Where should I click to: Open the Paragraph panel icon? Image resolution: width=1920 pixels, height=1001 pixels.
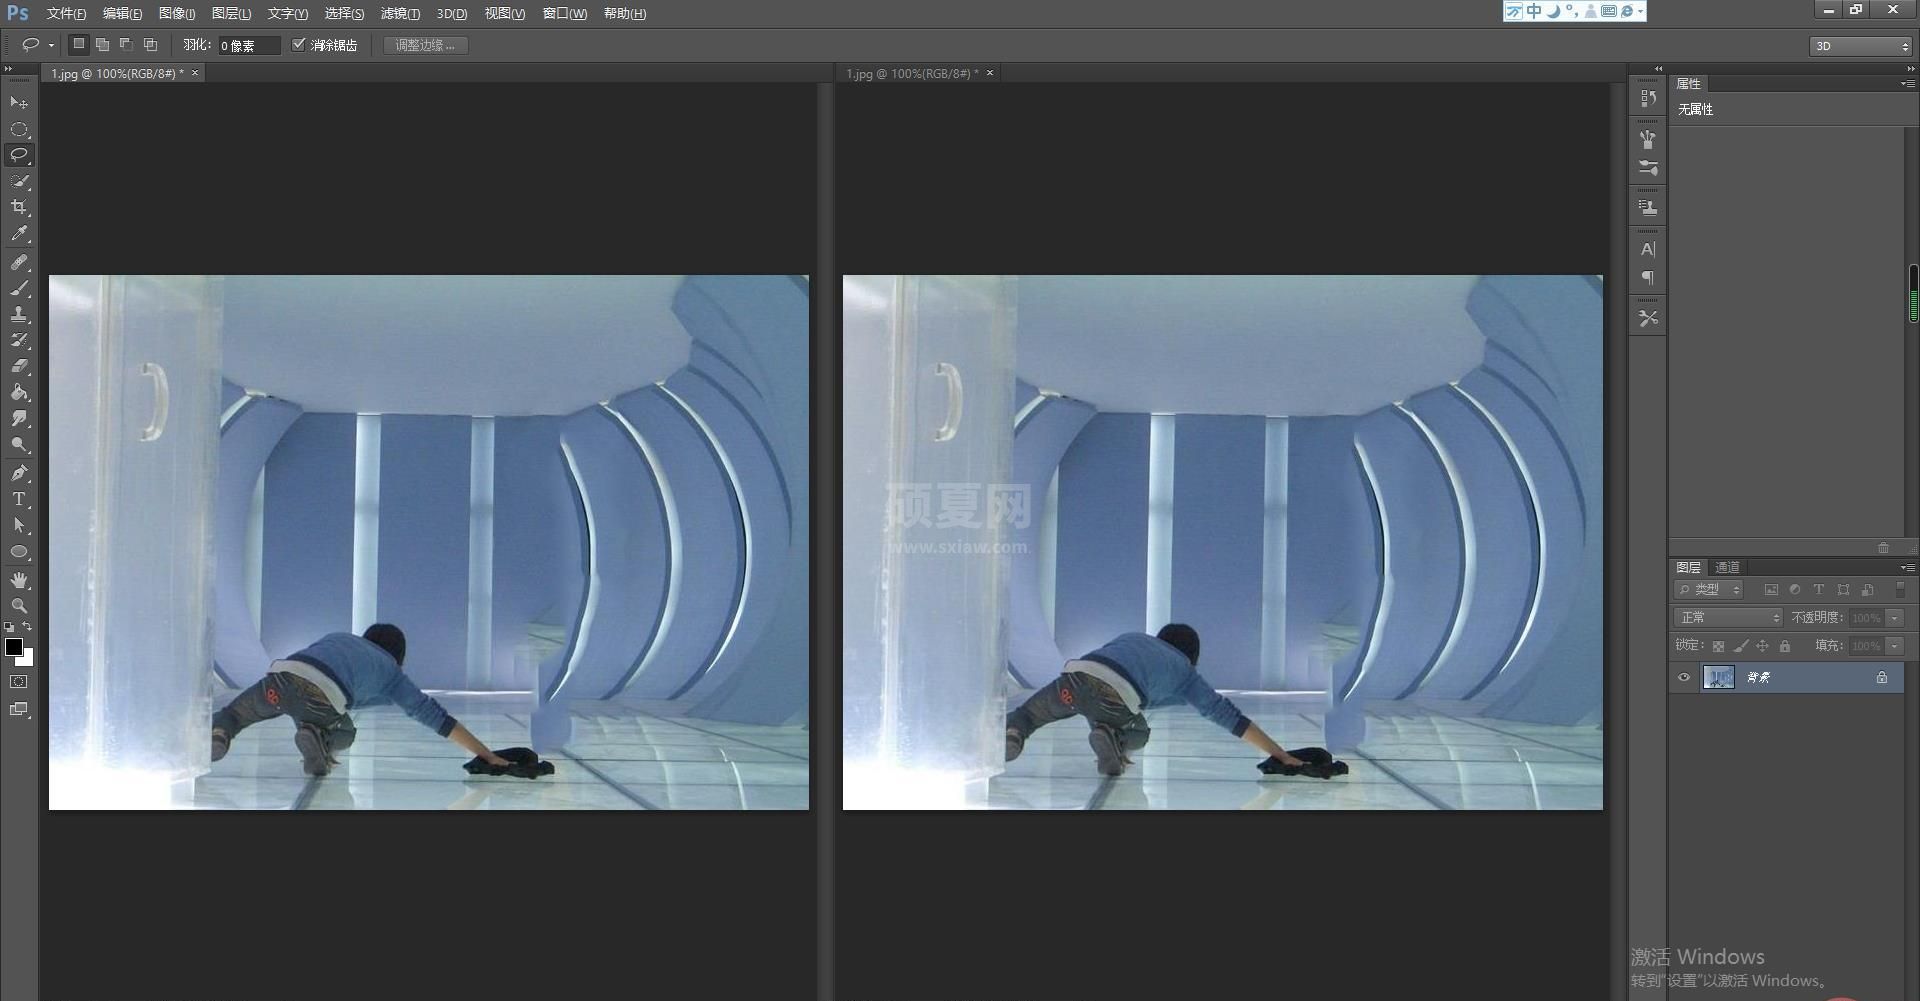(x=1648, y=278)
